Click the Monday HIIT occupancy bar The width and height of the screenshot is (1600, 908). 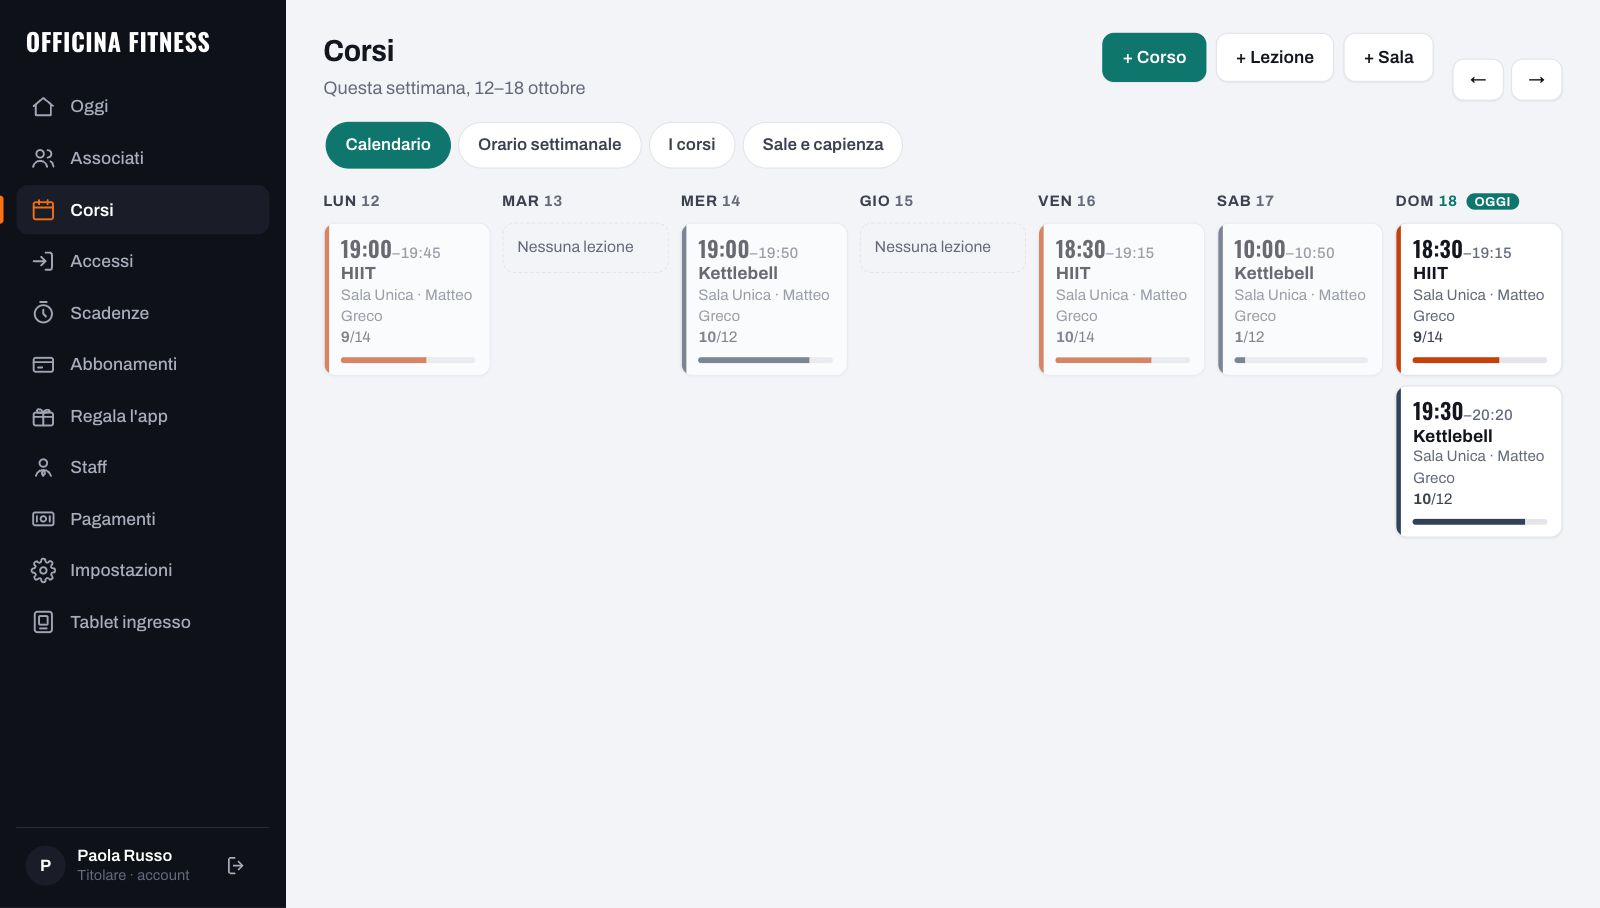[408, 360]
